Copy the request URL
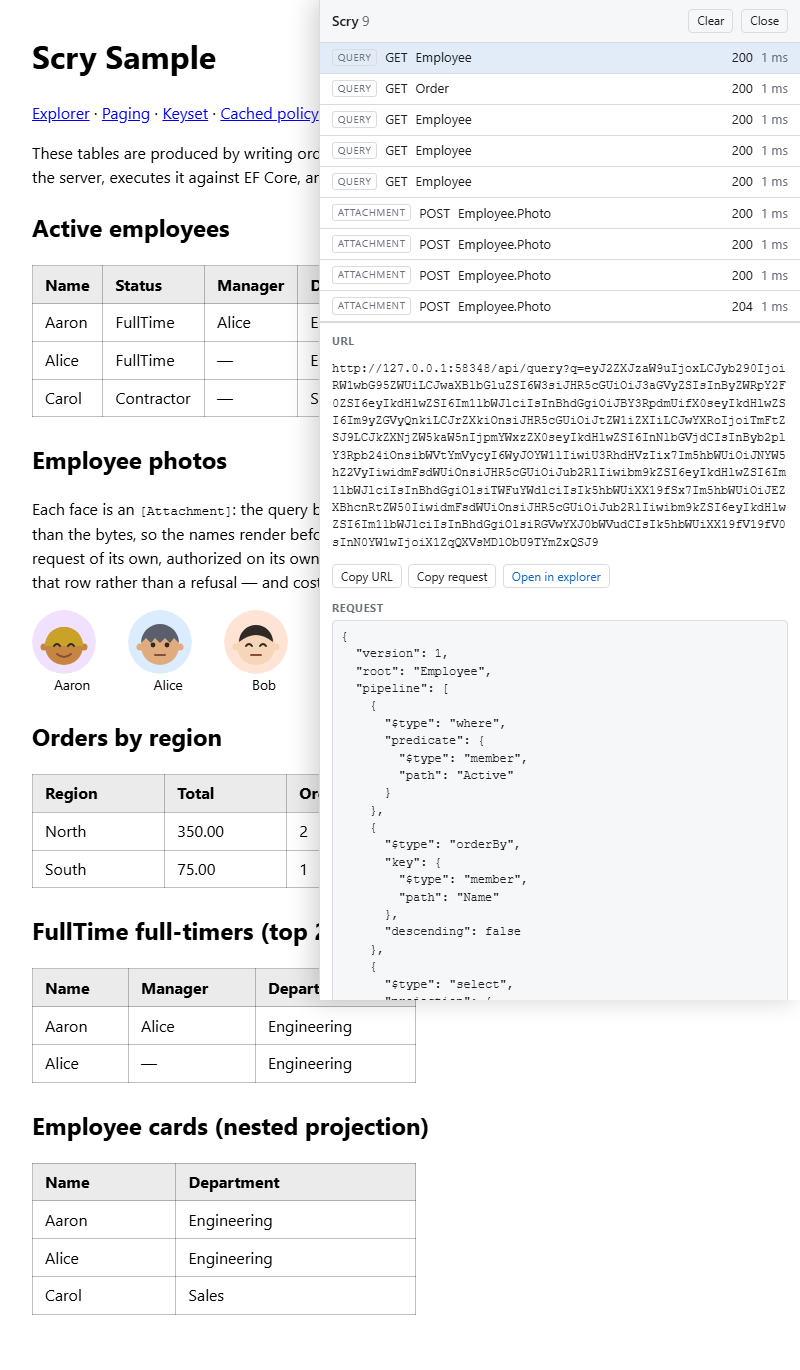The image size is (800, 1370). pyautogui.click(x=367, y=576)
